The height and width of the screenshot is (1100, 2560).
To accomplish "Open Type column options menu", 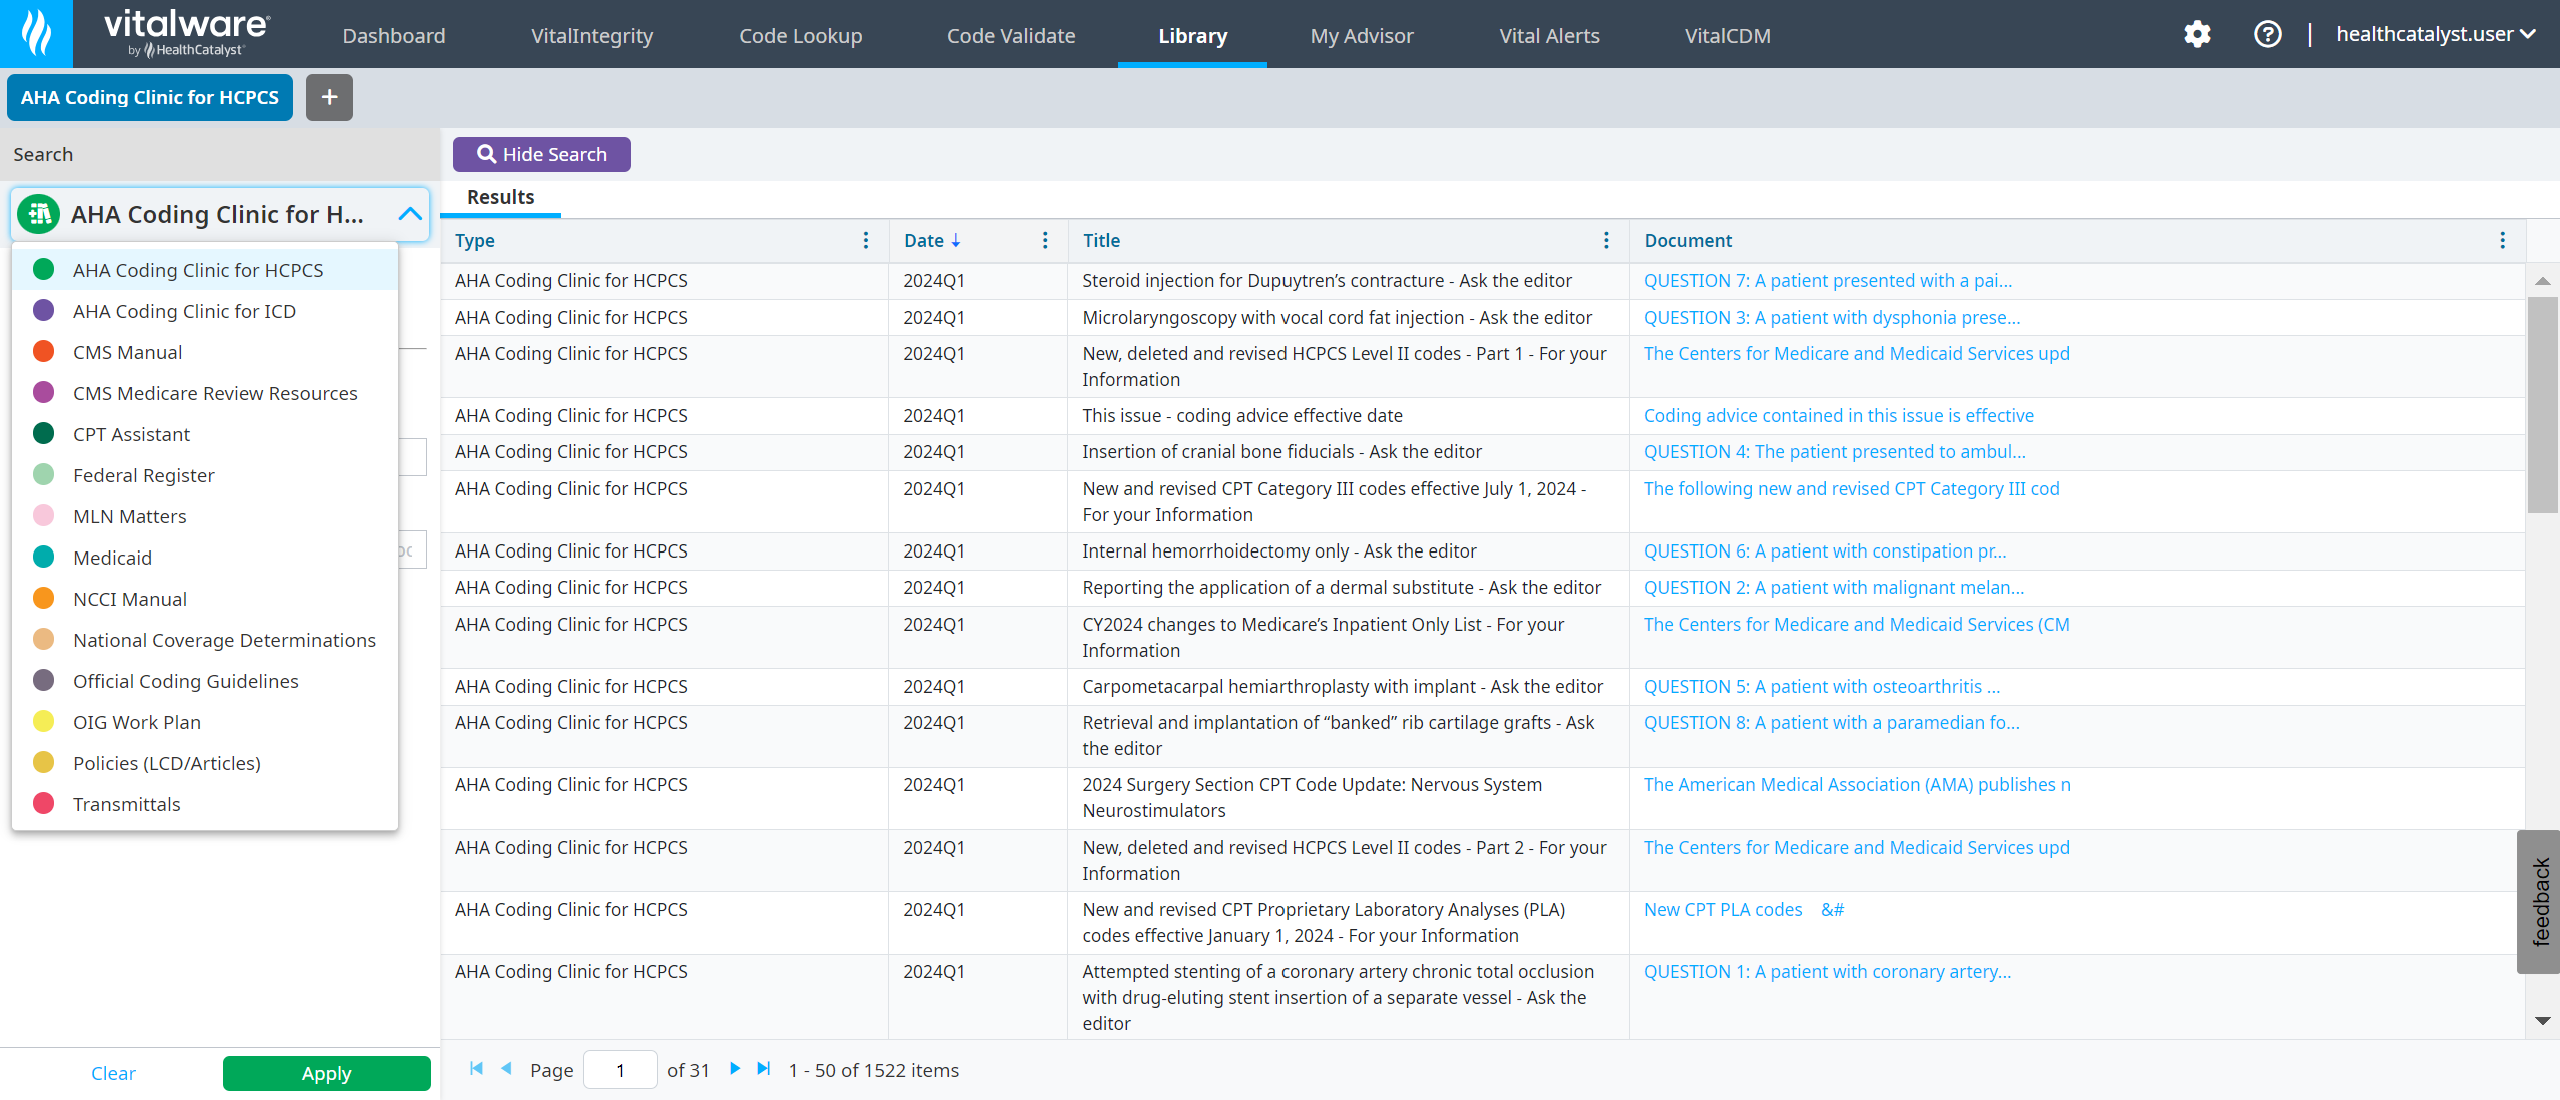I will pyautogui.click(x=866, y=241).
